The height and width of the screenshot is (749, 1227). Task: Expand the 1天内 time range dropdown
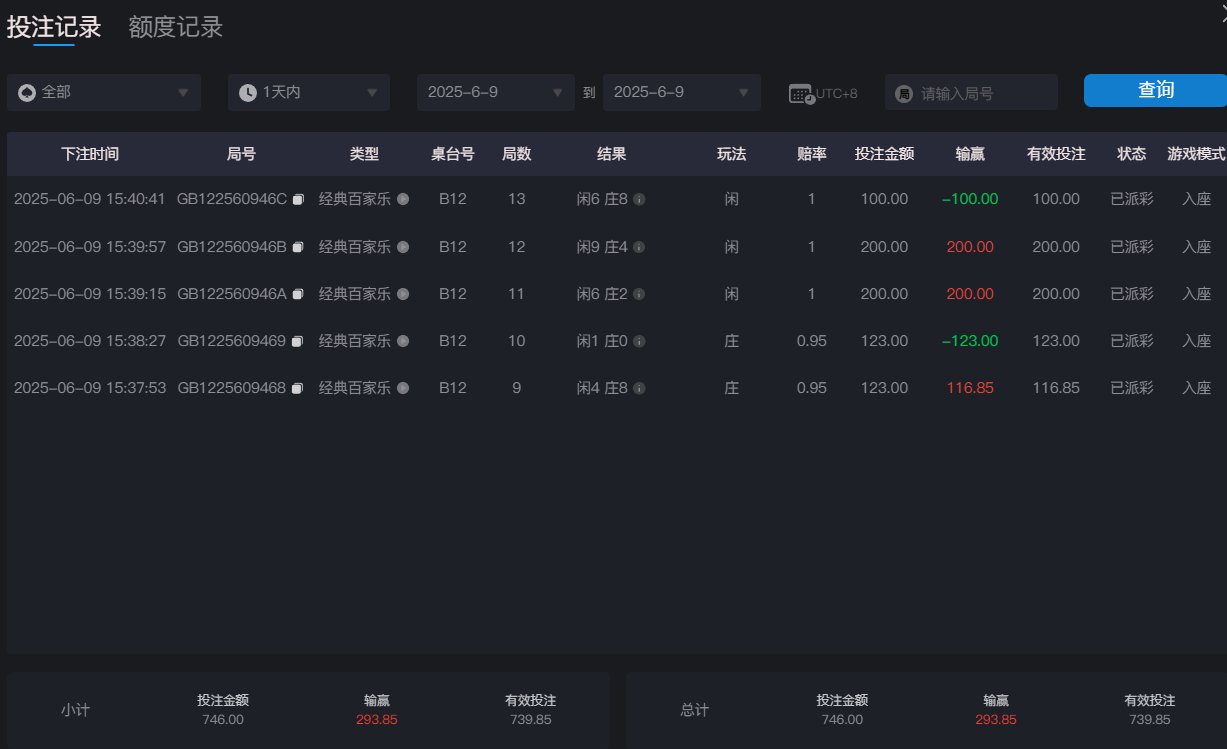(308, 93)
